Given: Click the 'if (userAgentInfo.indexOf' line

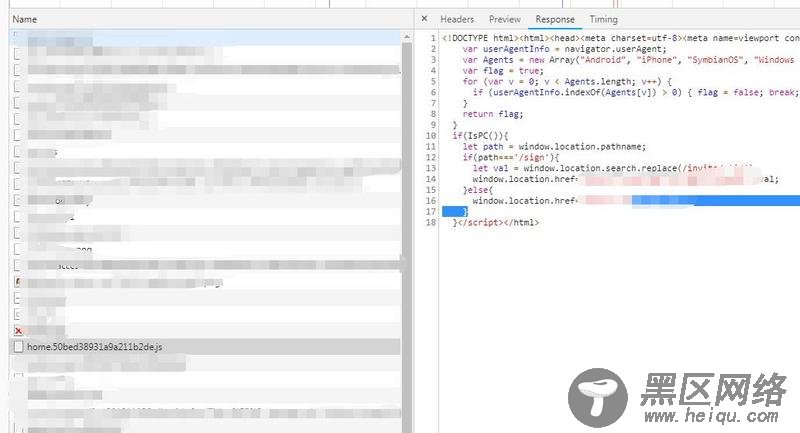Looking at the screenshot, I should tap(635, 92).
